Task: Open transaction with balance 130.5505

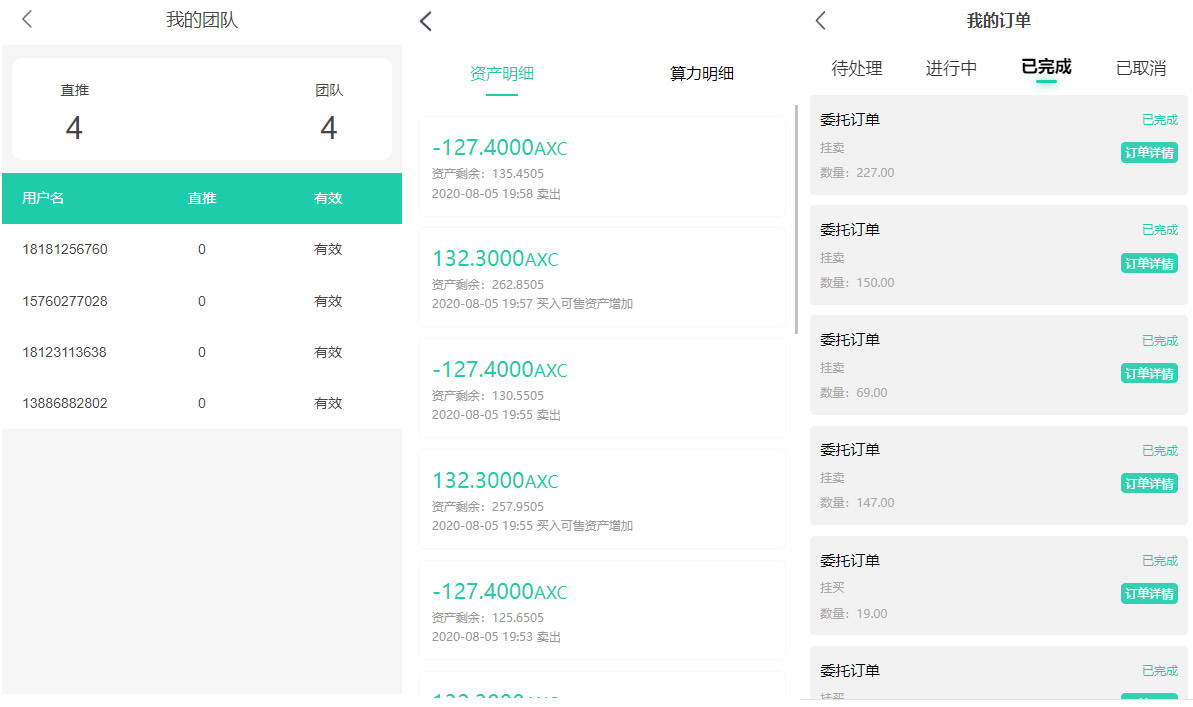Action: tap(602, 388)
